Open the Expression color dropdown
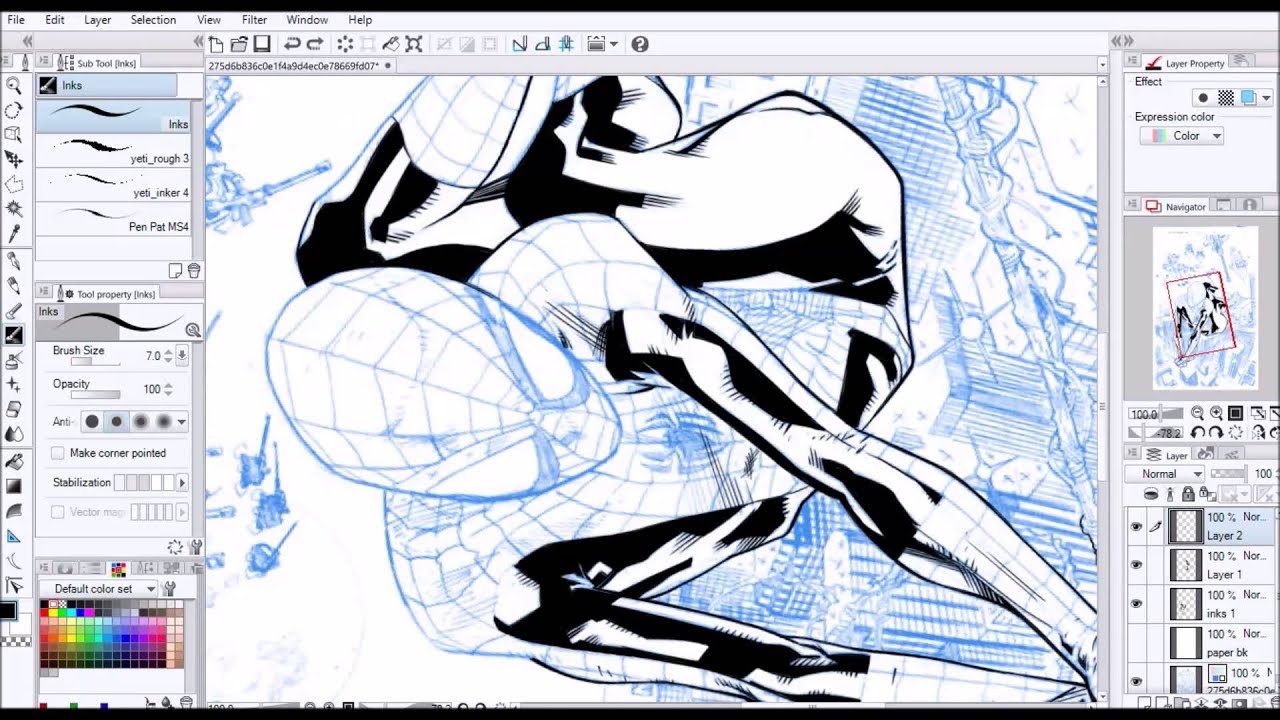The image size is (1280, 720). click(x=1182, y=136)
